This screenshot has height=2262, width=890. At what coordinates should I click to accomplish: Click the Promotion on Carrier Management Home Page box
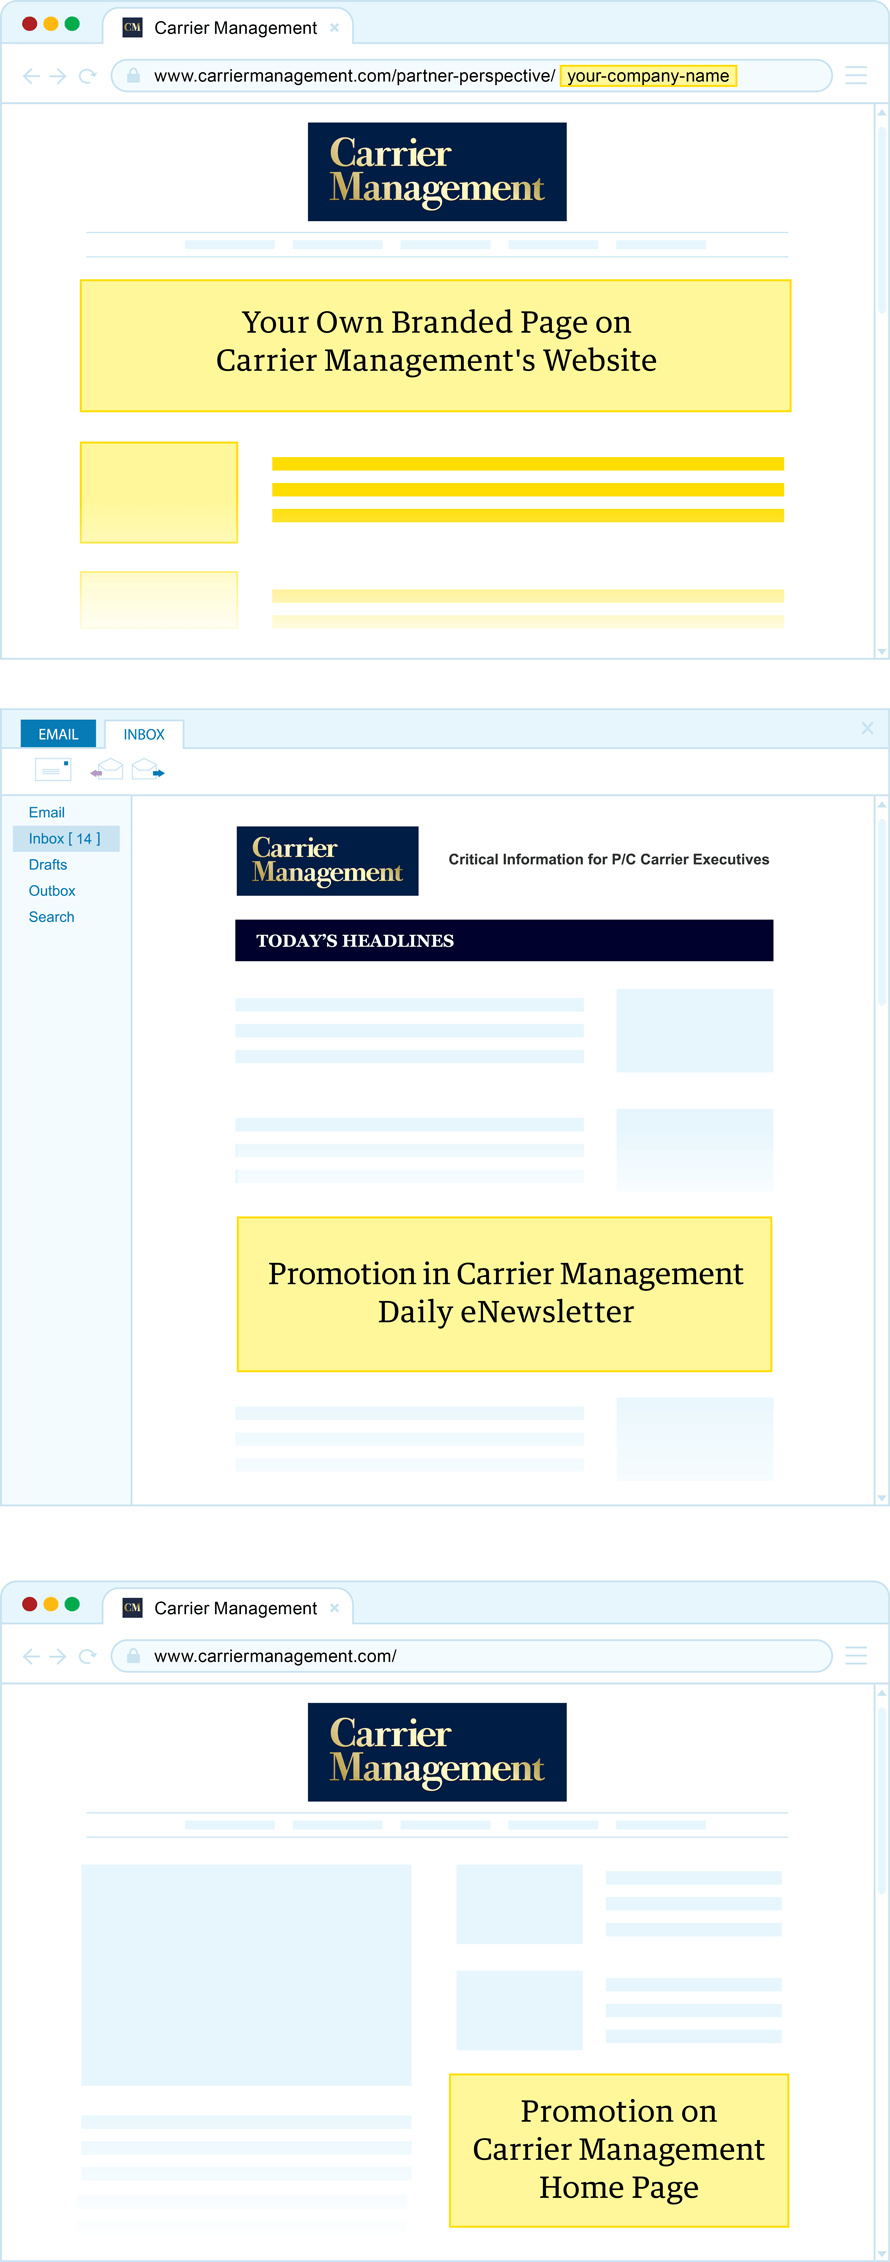pyautogui.click(x=619, y=2150)
